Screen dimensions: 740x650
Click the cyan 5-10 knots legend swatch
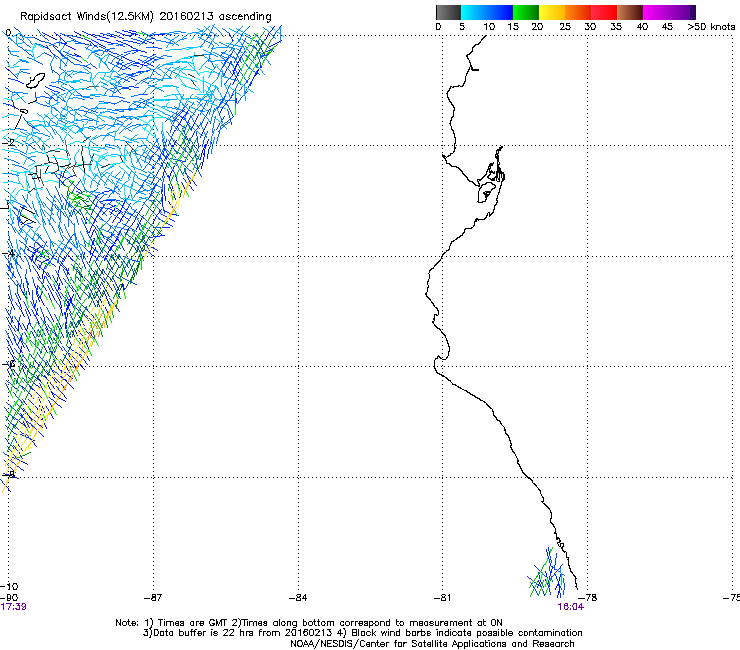[473, 12]
